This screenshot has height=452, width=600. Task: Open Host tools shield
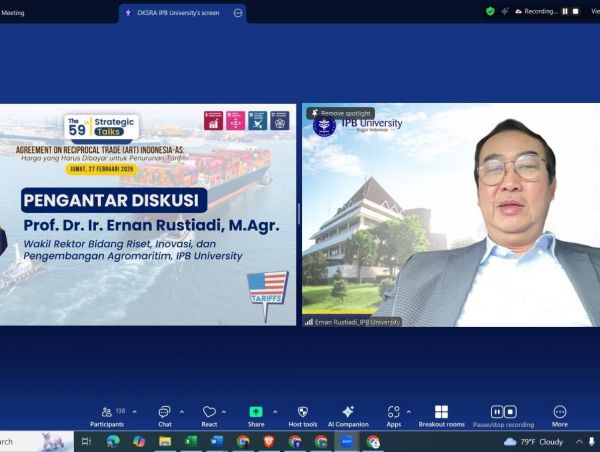(x=303, y=416)
